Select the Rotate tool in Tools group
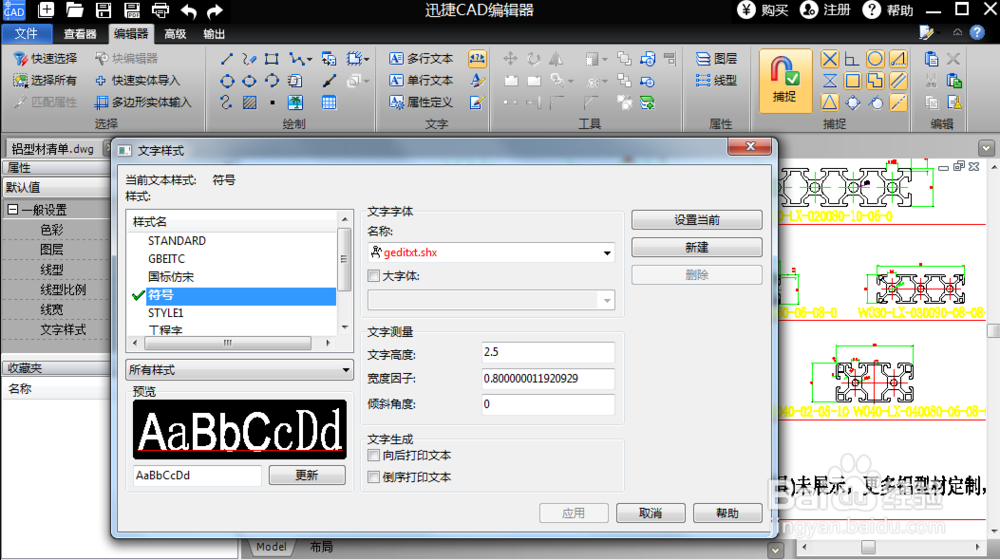Viewport: 1000px width, 560px height. tap(533, 59)
